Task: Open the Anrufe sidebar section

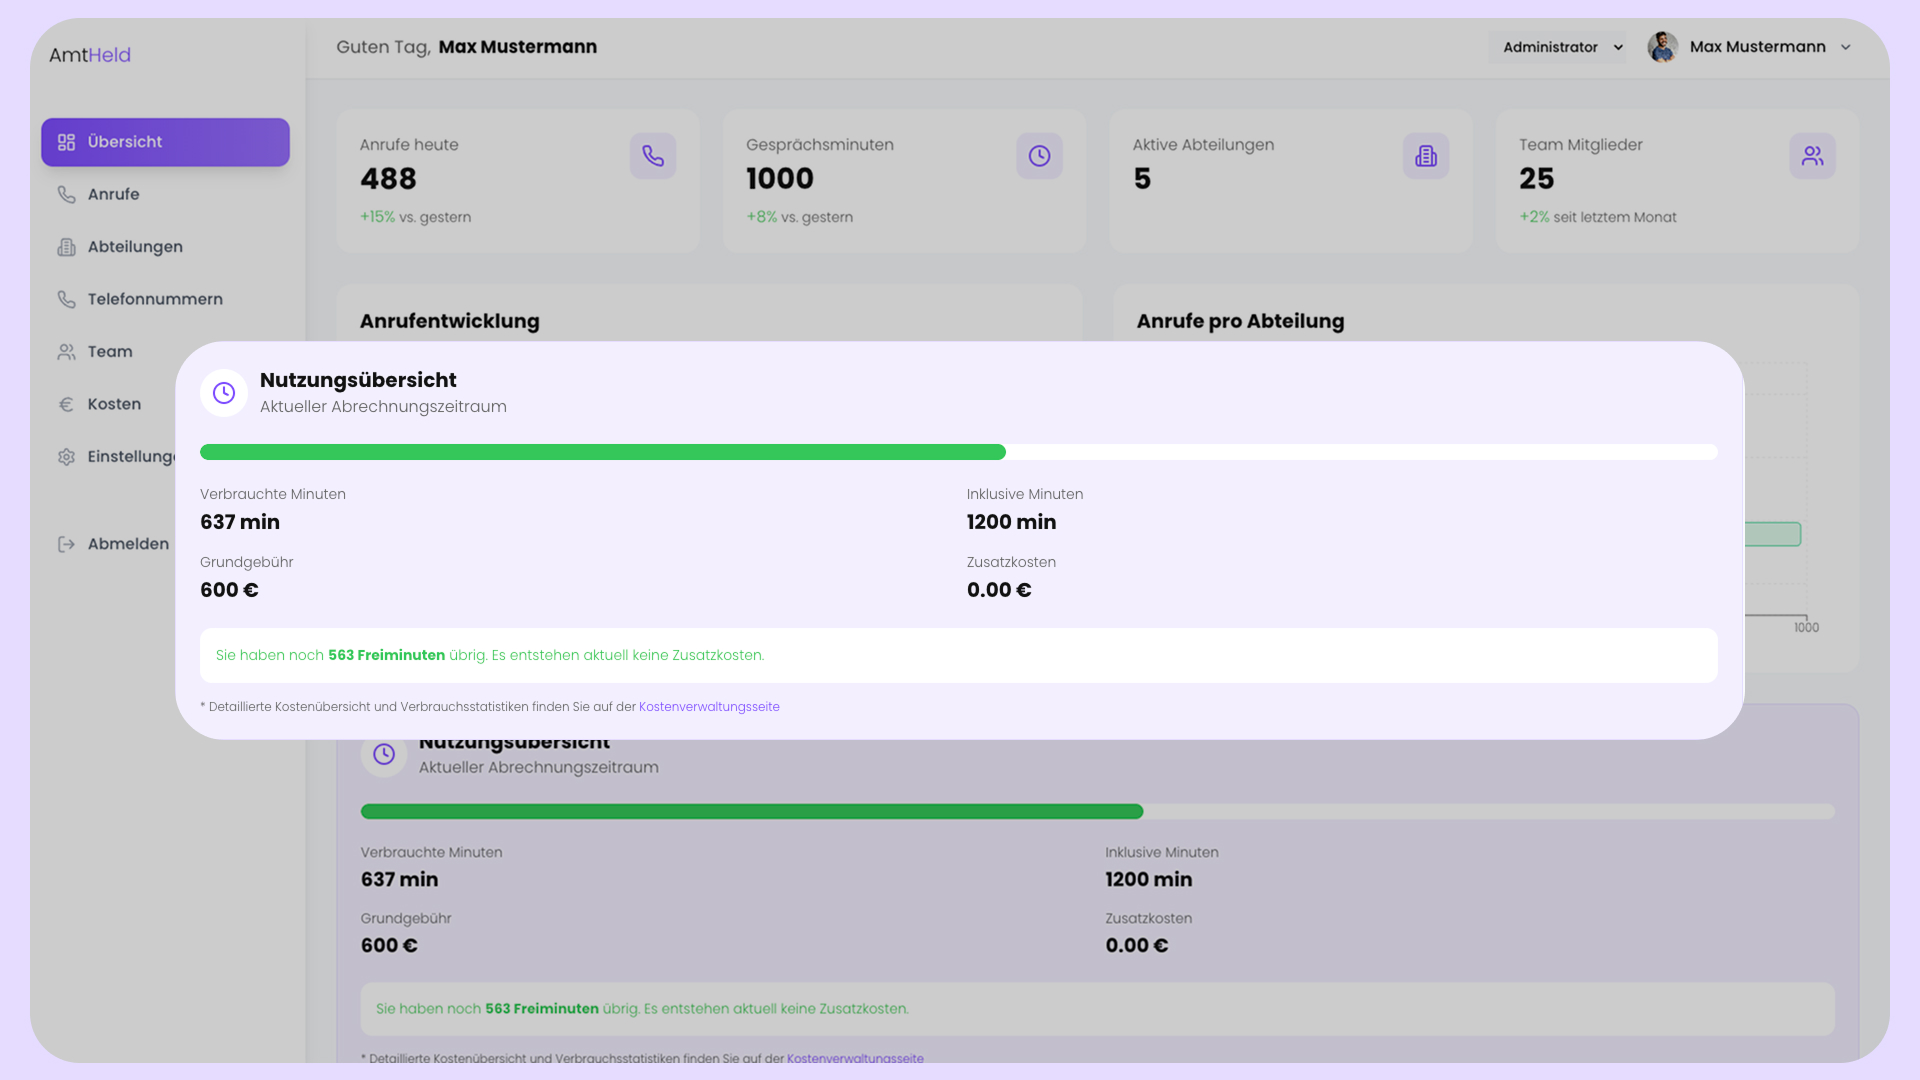Action: 113,194
